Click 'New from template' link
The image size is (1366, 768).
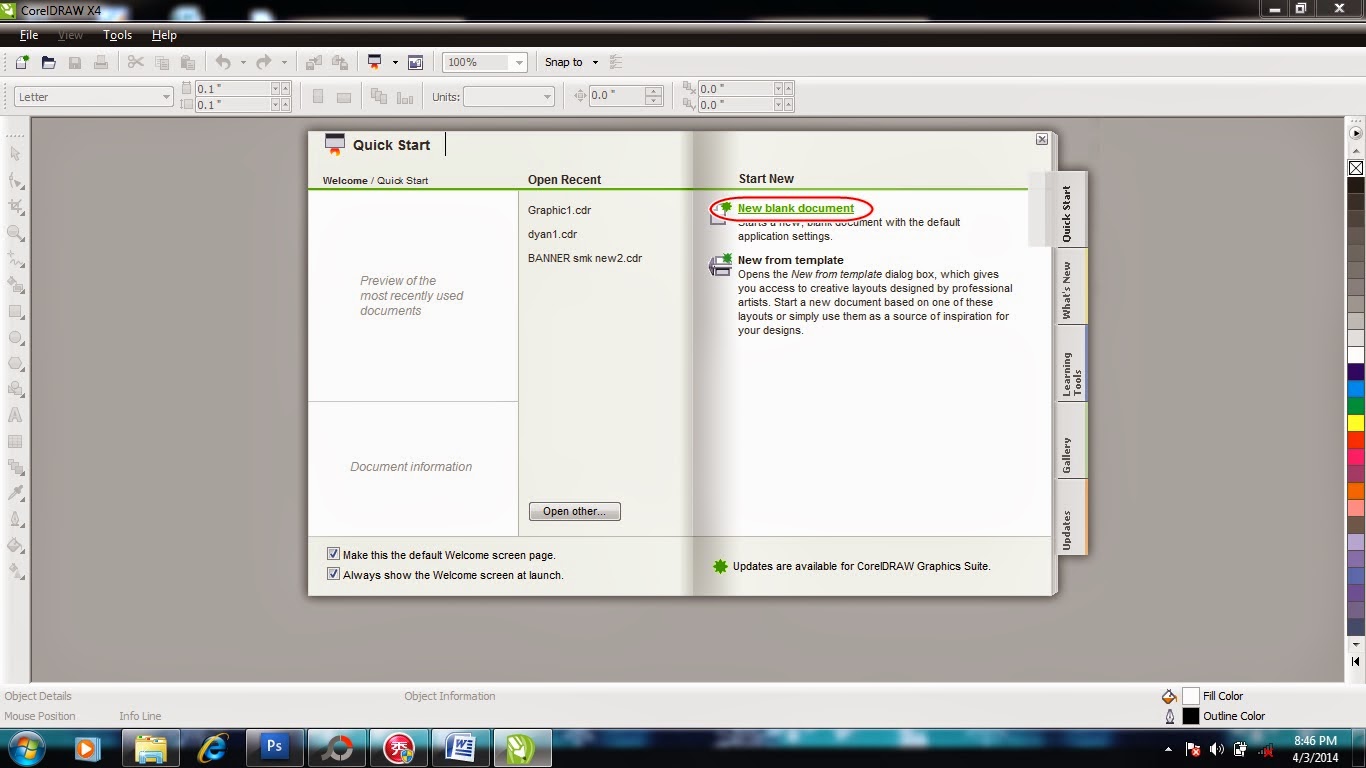tap(790, 260)
